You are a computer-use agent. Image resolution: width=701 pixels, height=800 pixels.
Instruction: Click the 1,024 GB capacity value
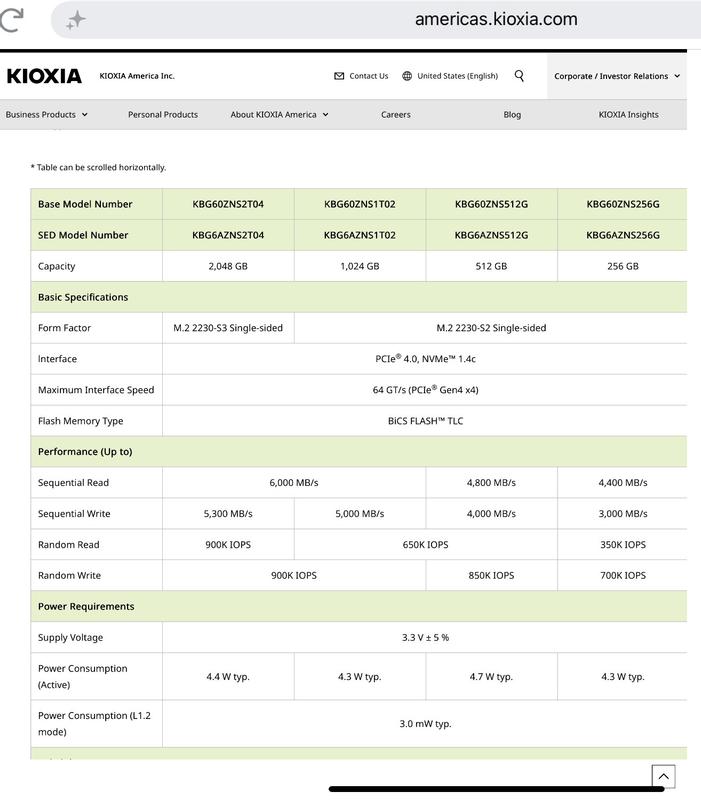click(x=360, y=266)
